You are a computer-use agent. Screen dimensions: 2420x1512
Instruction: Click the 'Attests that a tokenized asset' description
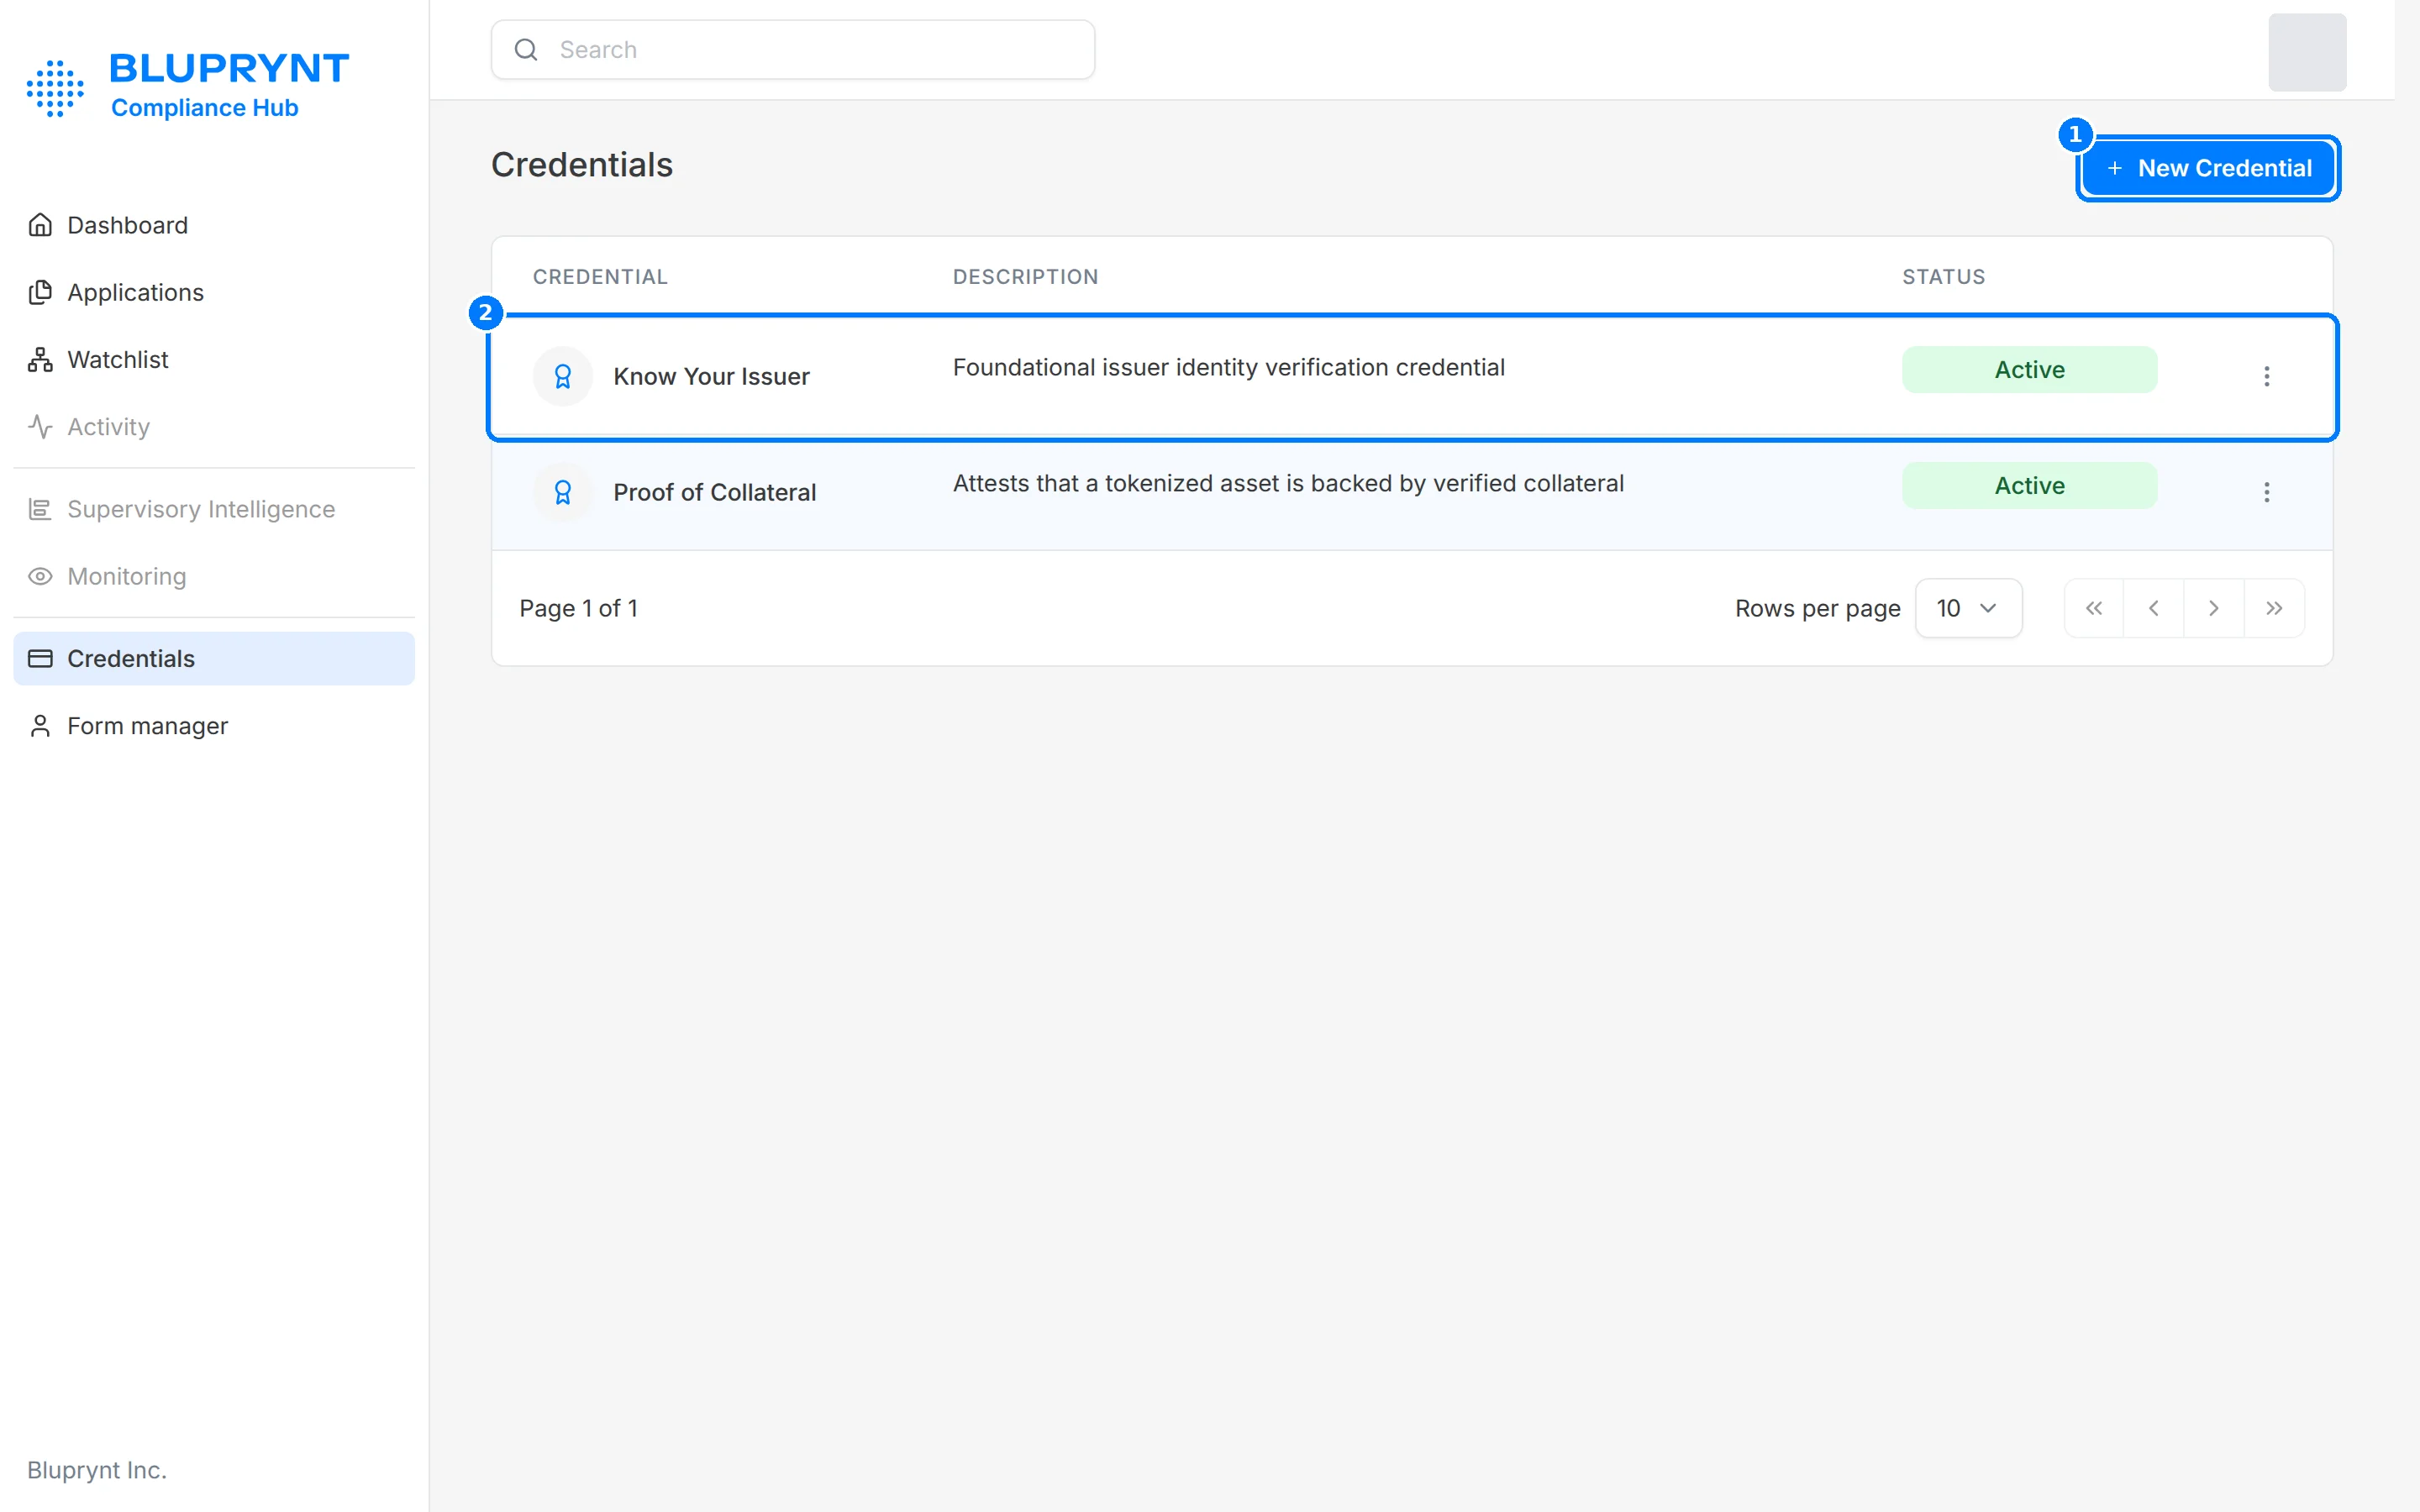click(1288, 483)
